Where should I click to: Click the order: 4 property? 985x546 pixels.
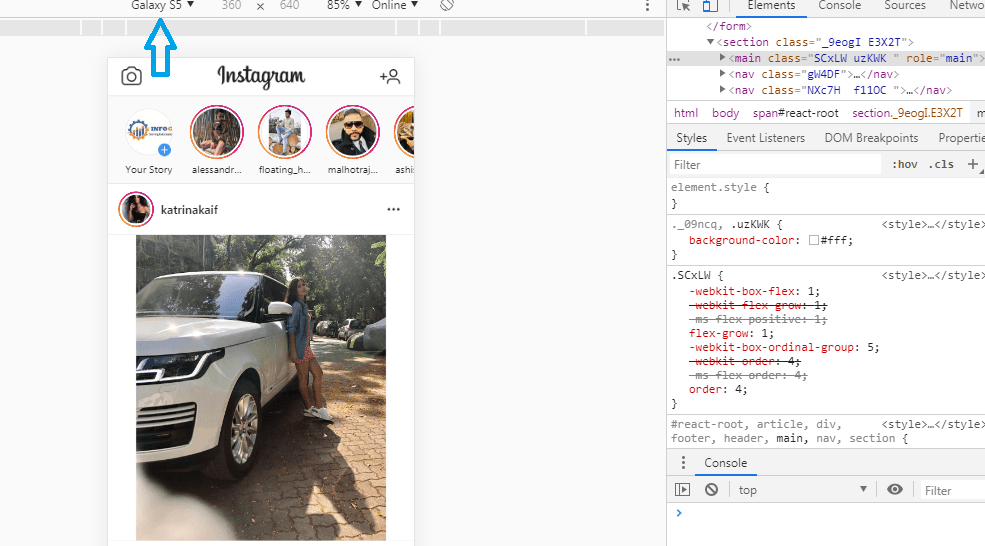coord(718,389)
